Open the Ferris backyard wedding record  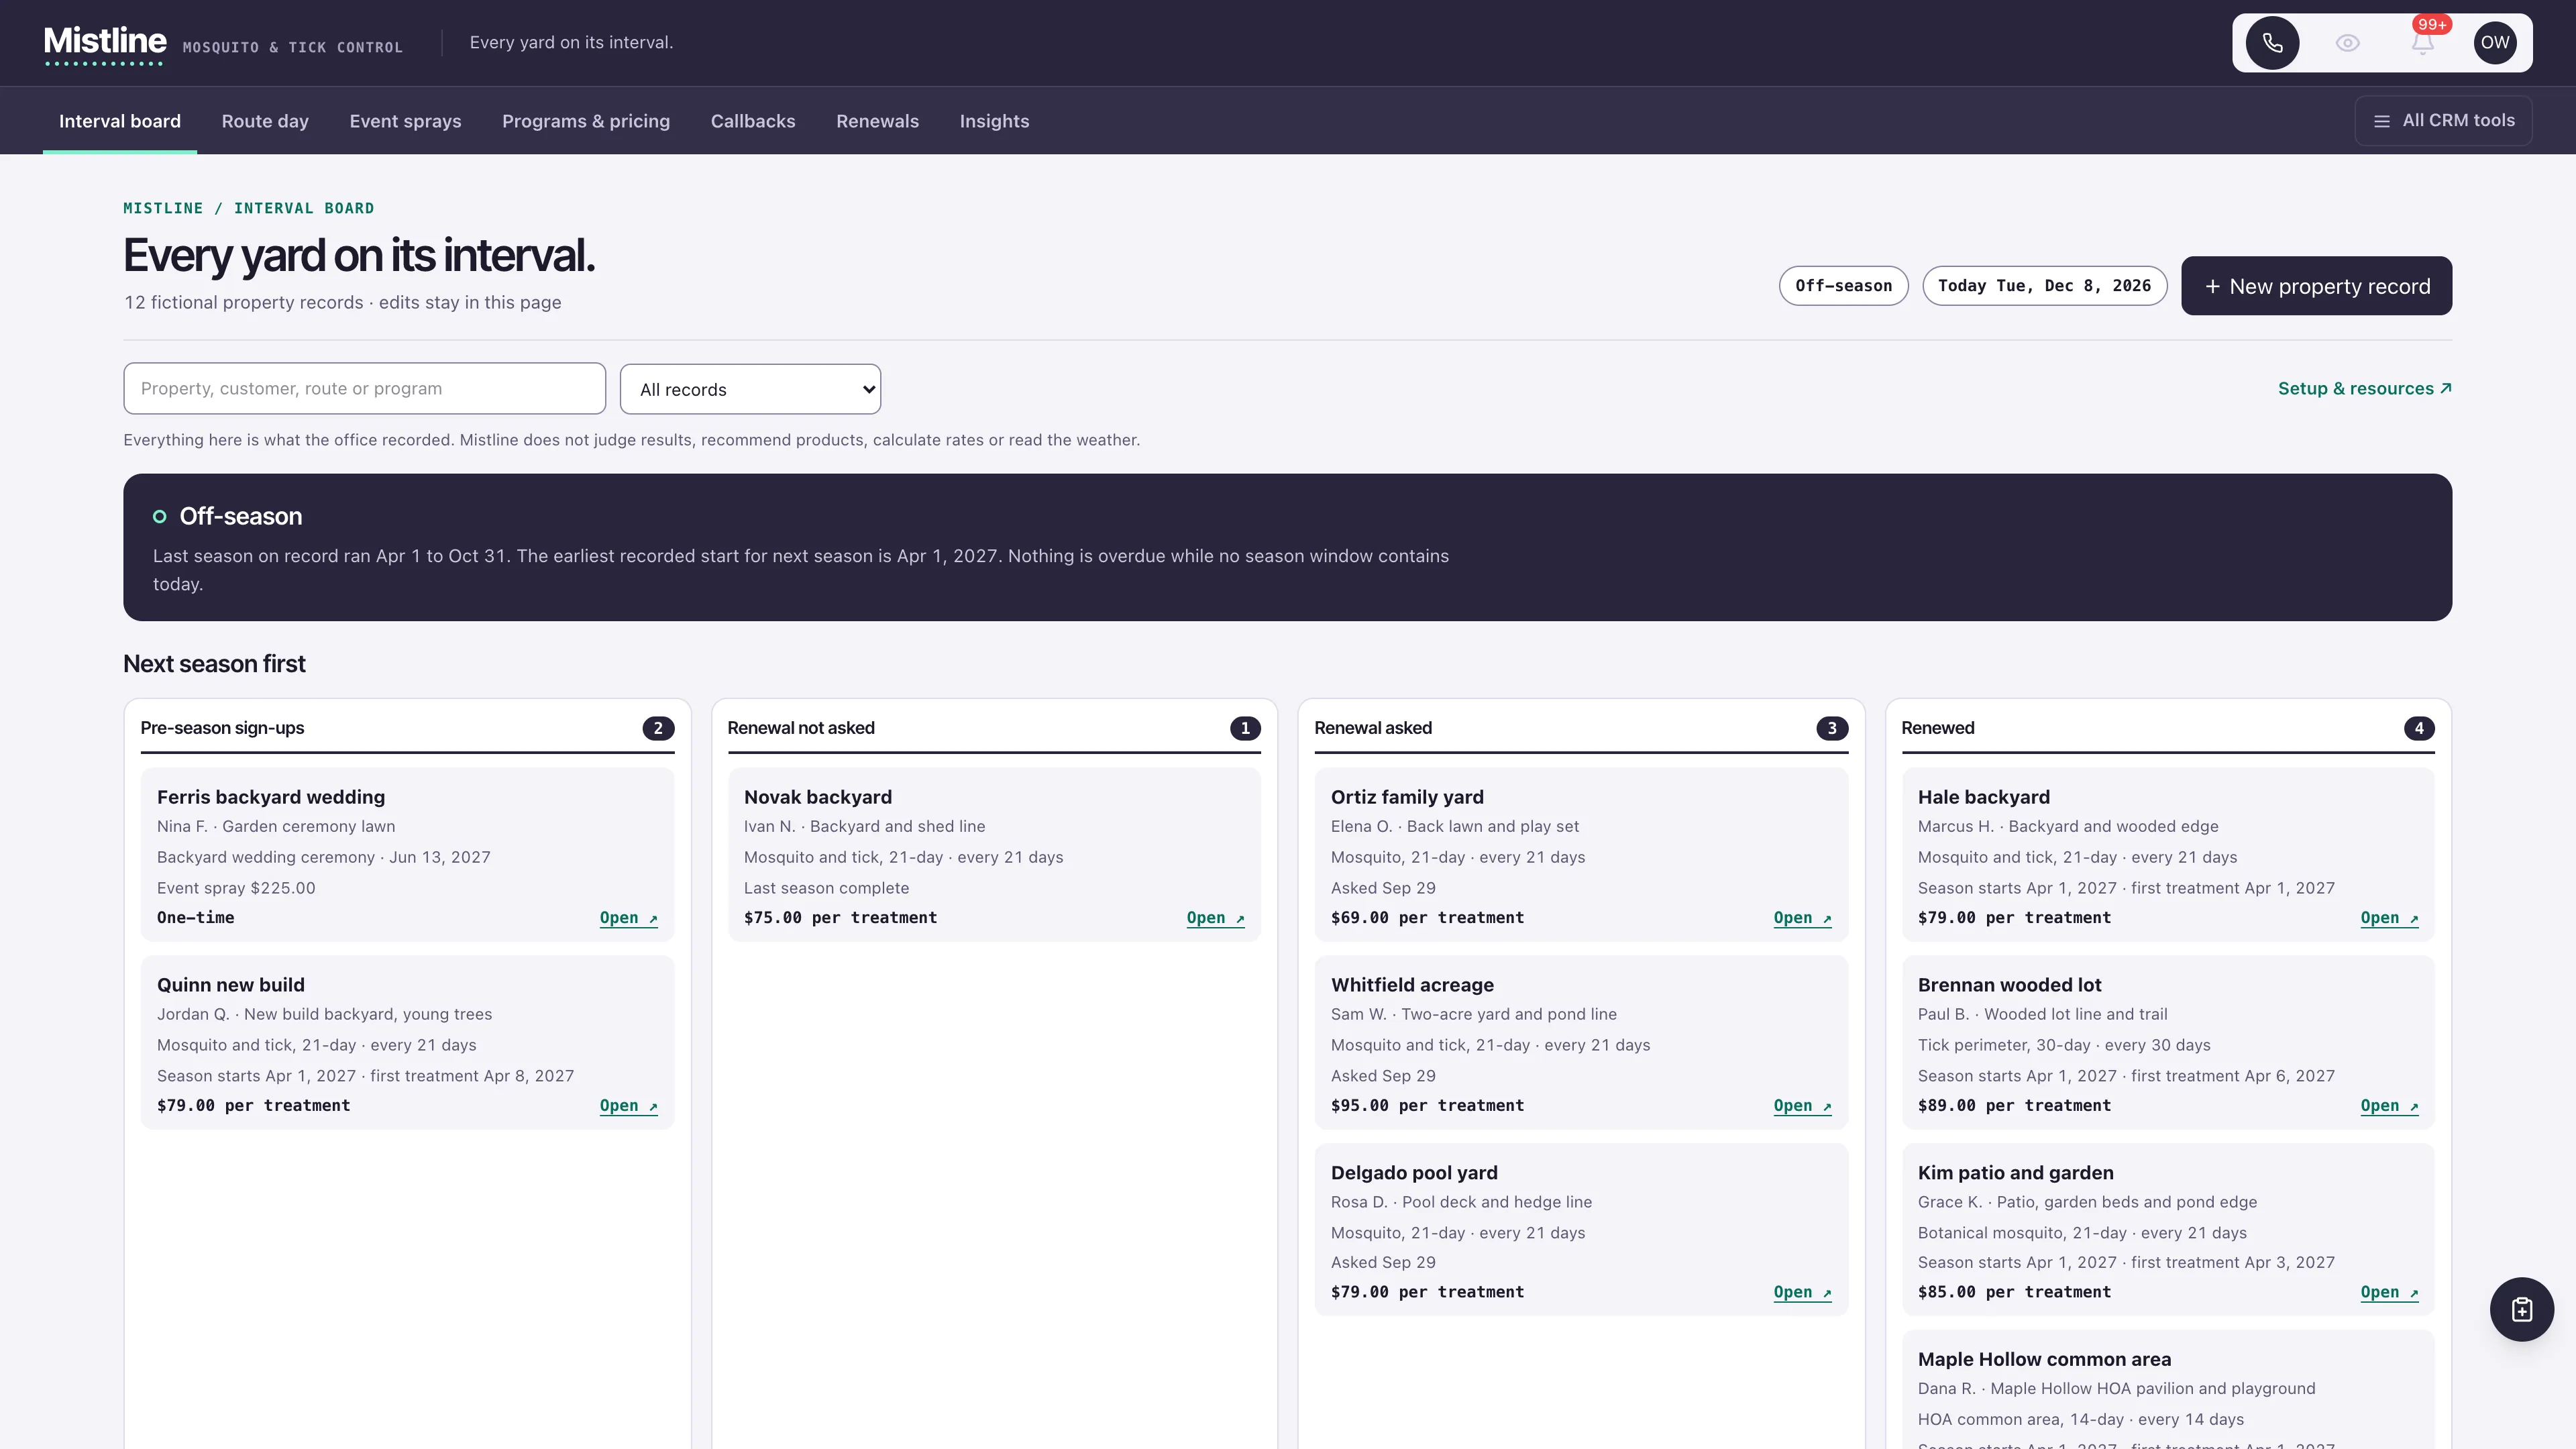click(628, 918)
